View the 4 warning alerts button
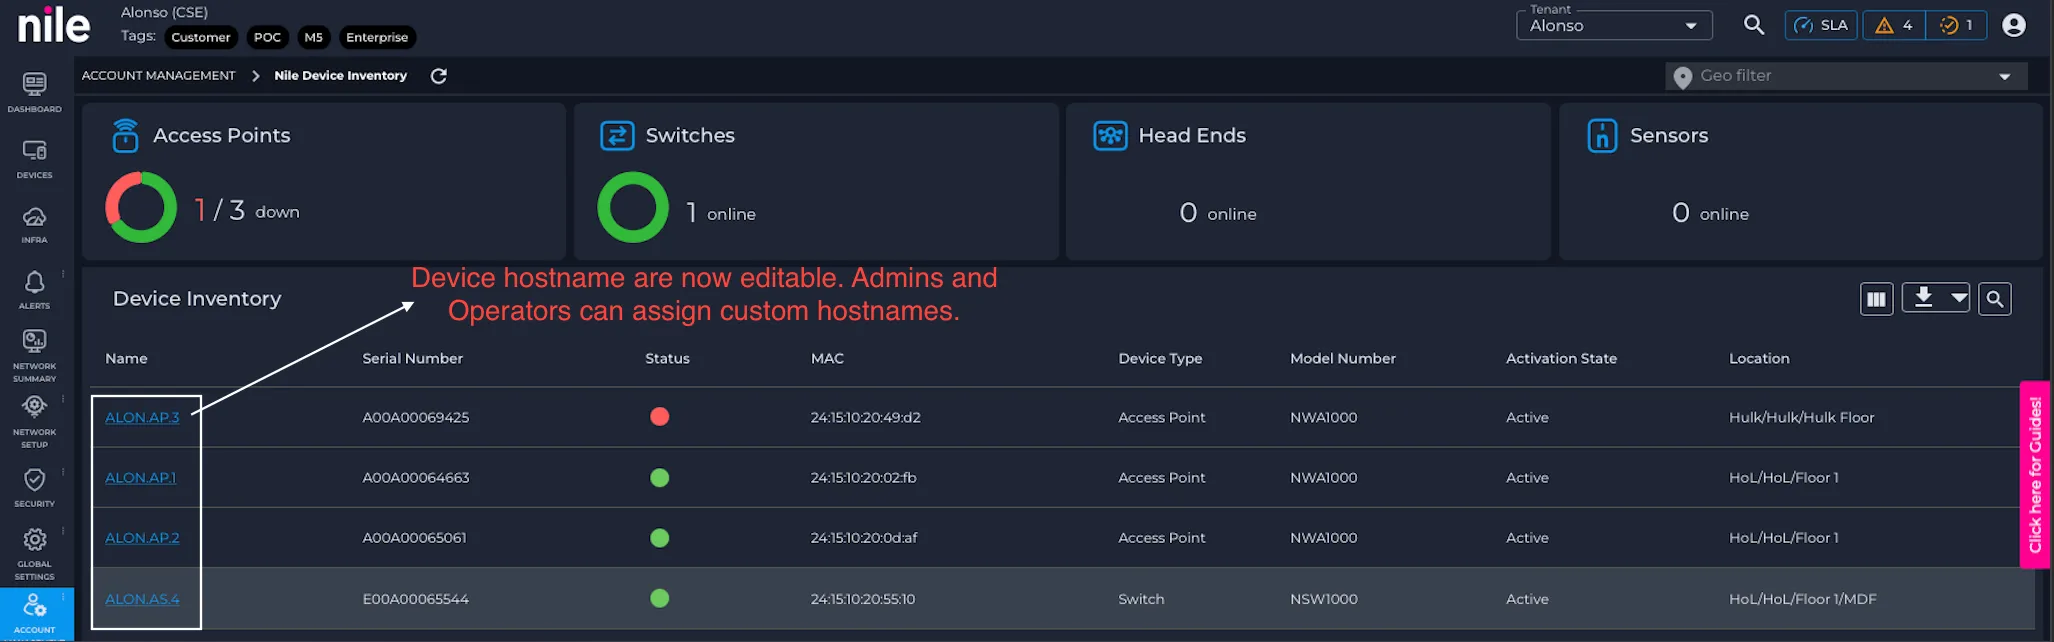The image size is (2054, 642). 1894,25
